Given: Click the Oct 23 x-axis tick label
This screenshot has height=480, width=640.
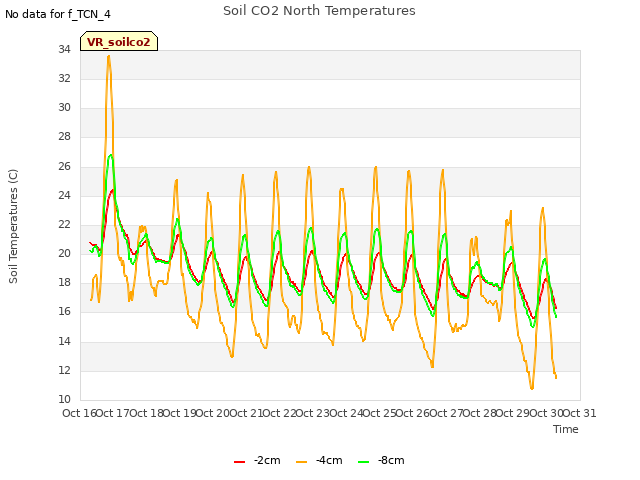Looking at the screenshot, I should (312, 413).
